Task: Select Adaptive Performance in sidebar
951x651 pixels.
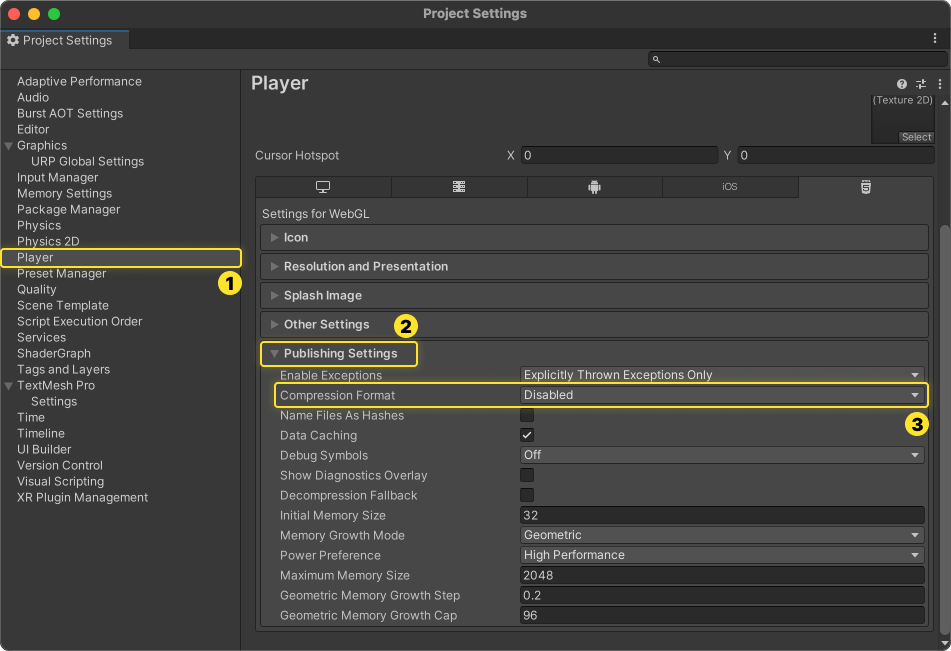Action: click(x=79, y=81)
